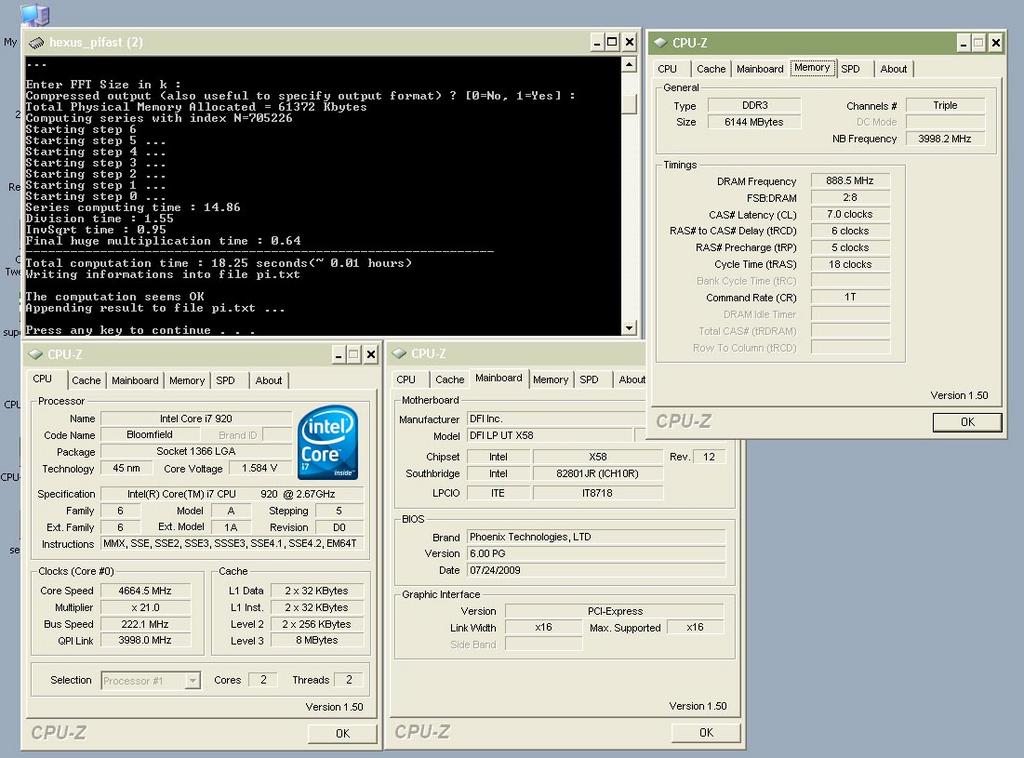
Task: Click the Core Speed value "4664.5 MHz"
Action: click(145, 591)
